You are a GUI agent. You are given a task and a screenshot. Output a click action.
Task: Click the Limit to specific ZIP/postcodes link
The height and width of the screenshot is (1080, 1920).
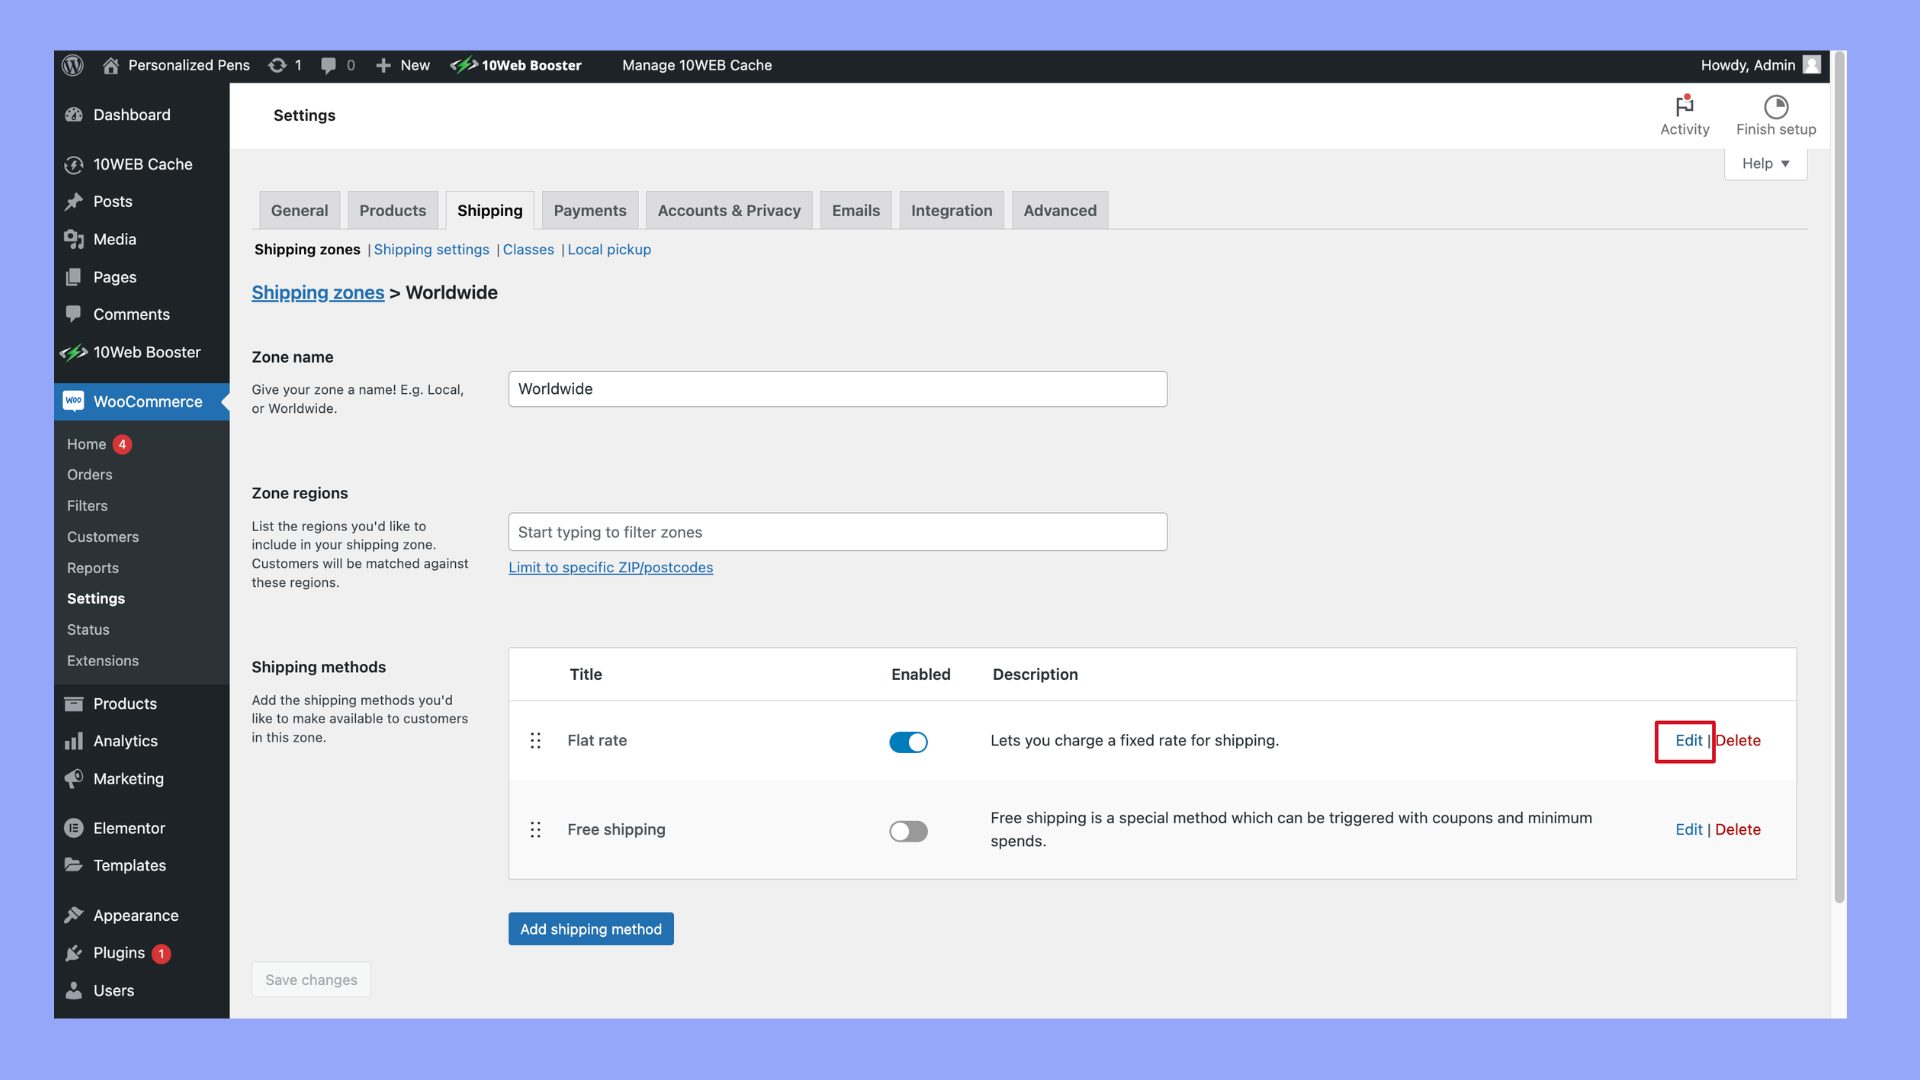[610, 567]
